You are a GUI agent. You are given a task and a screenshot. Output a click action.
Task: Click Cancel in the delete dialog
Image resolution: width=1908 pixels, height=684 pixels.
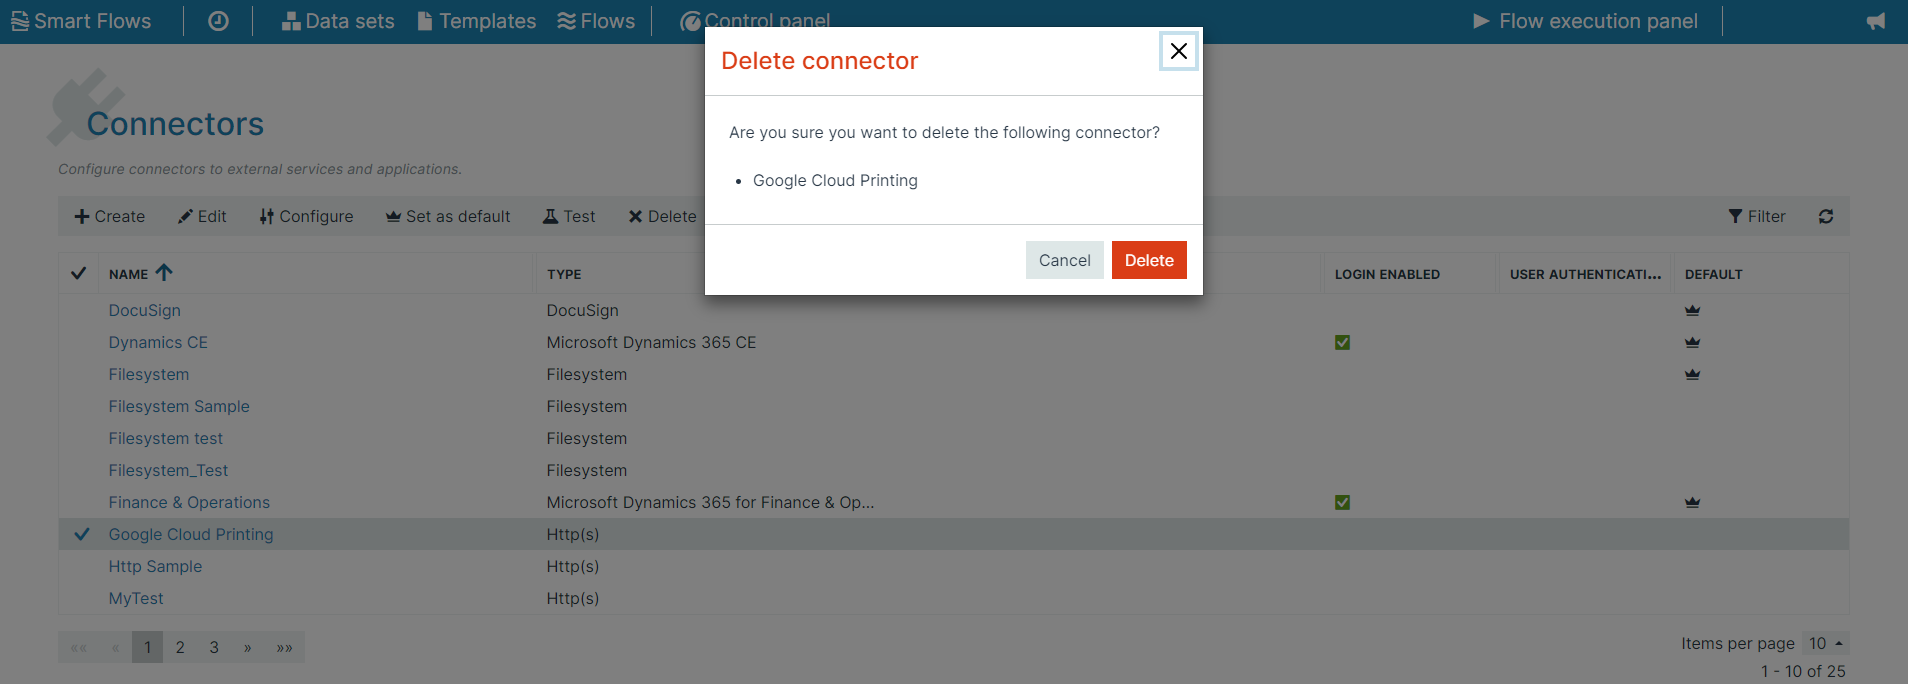click(1064, 260)
